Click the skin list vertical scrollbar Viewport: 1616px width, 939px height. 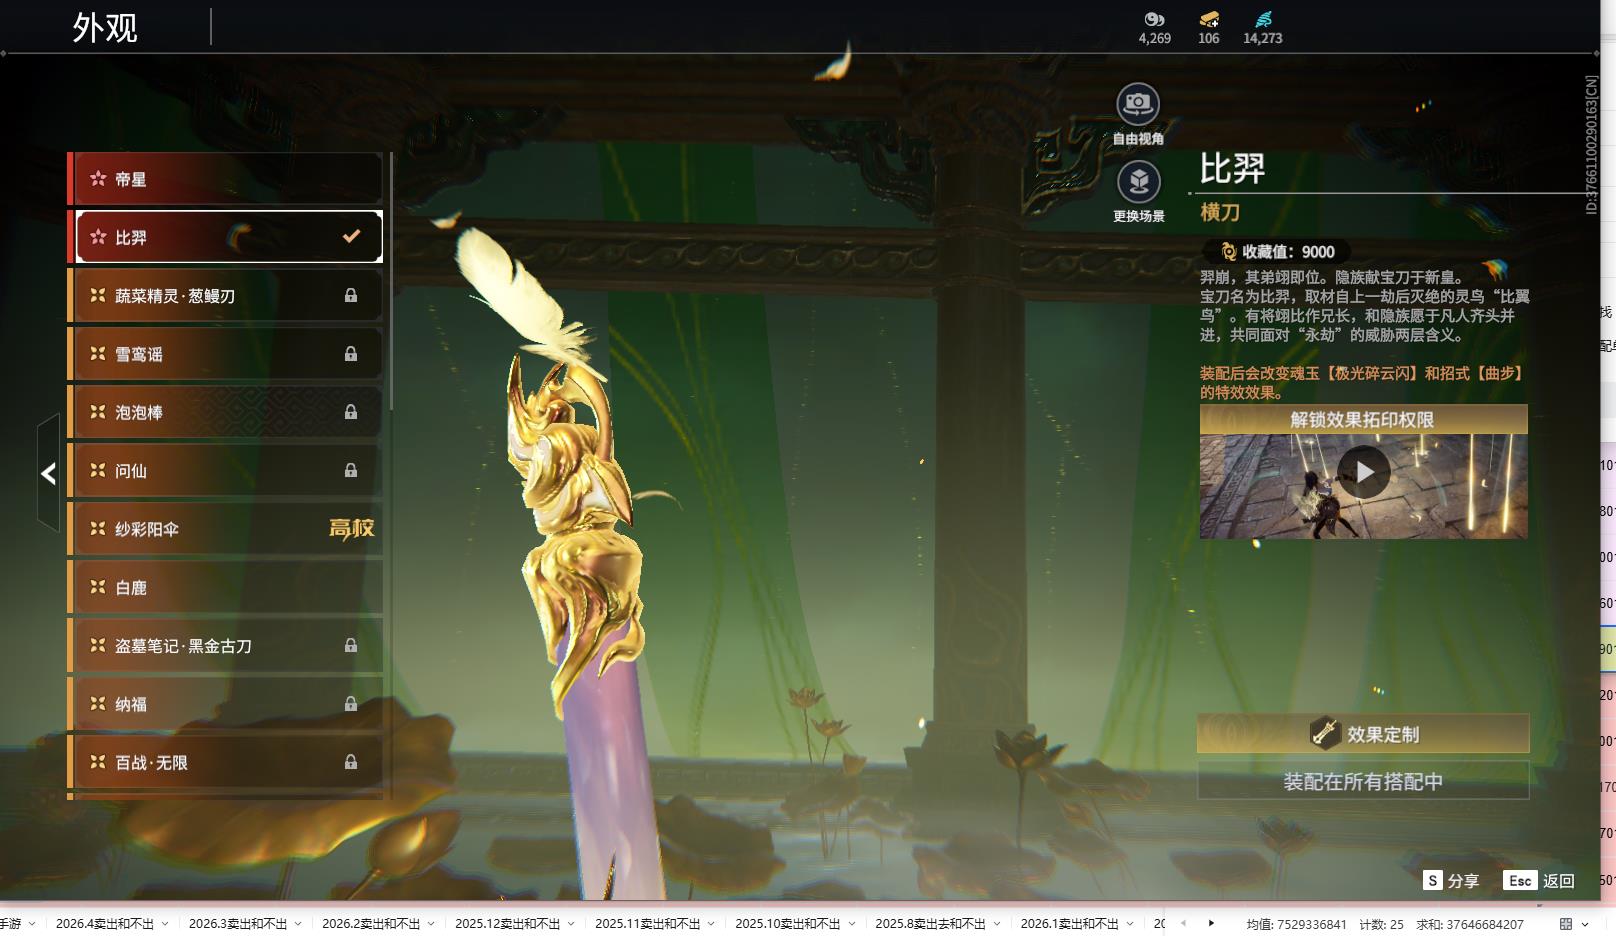[x=391, y=282]
